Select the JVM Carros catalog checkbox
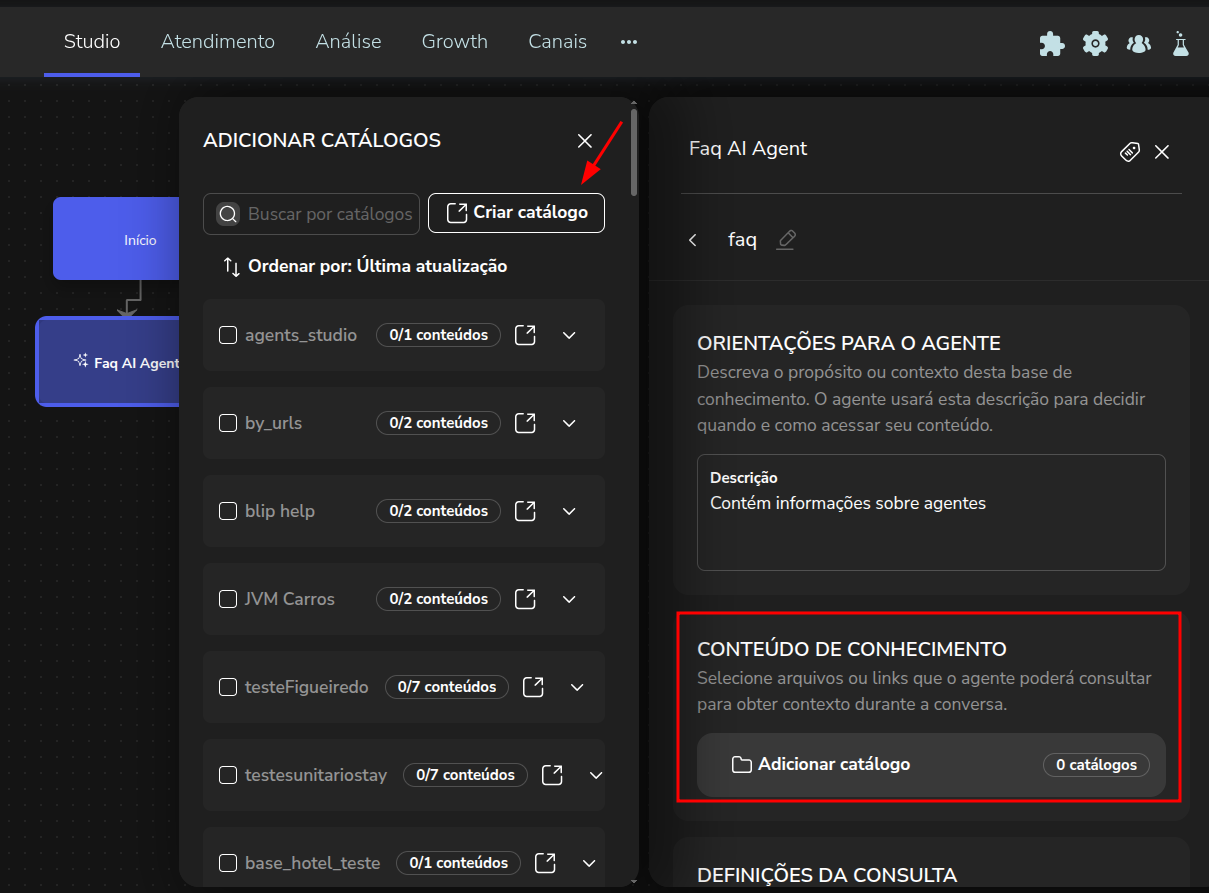The image size is (1209, 893). (x=228, y=599)
